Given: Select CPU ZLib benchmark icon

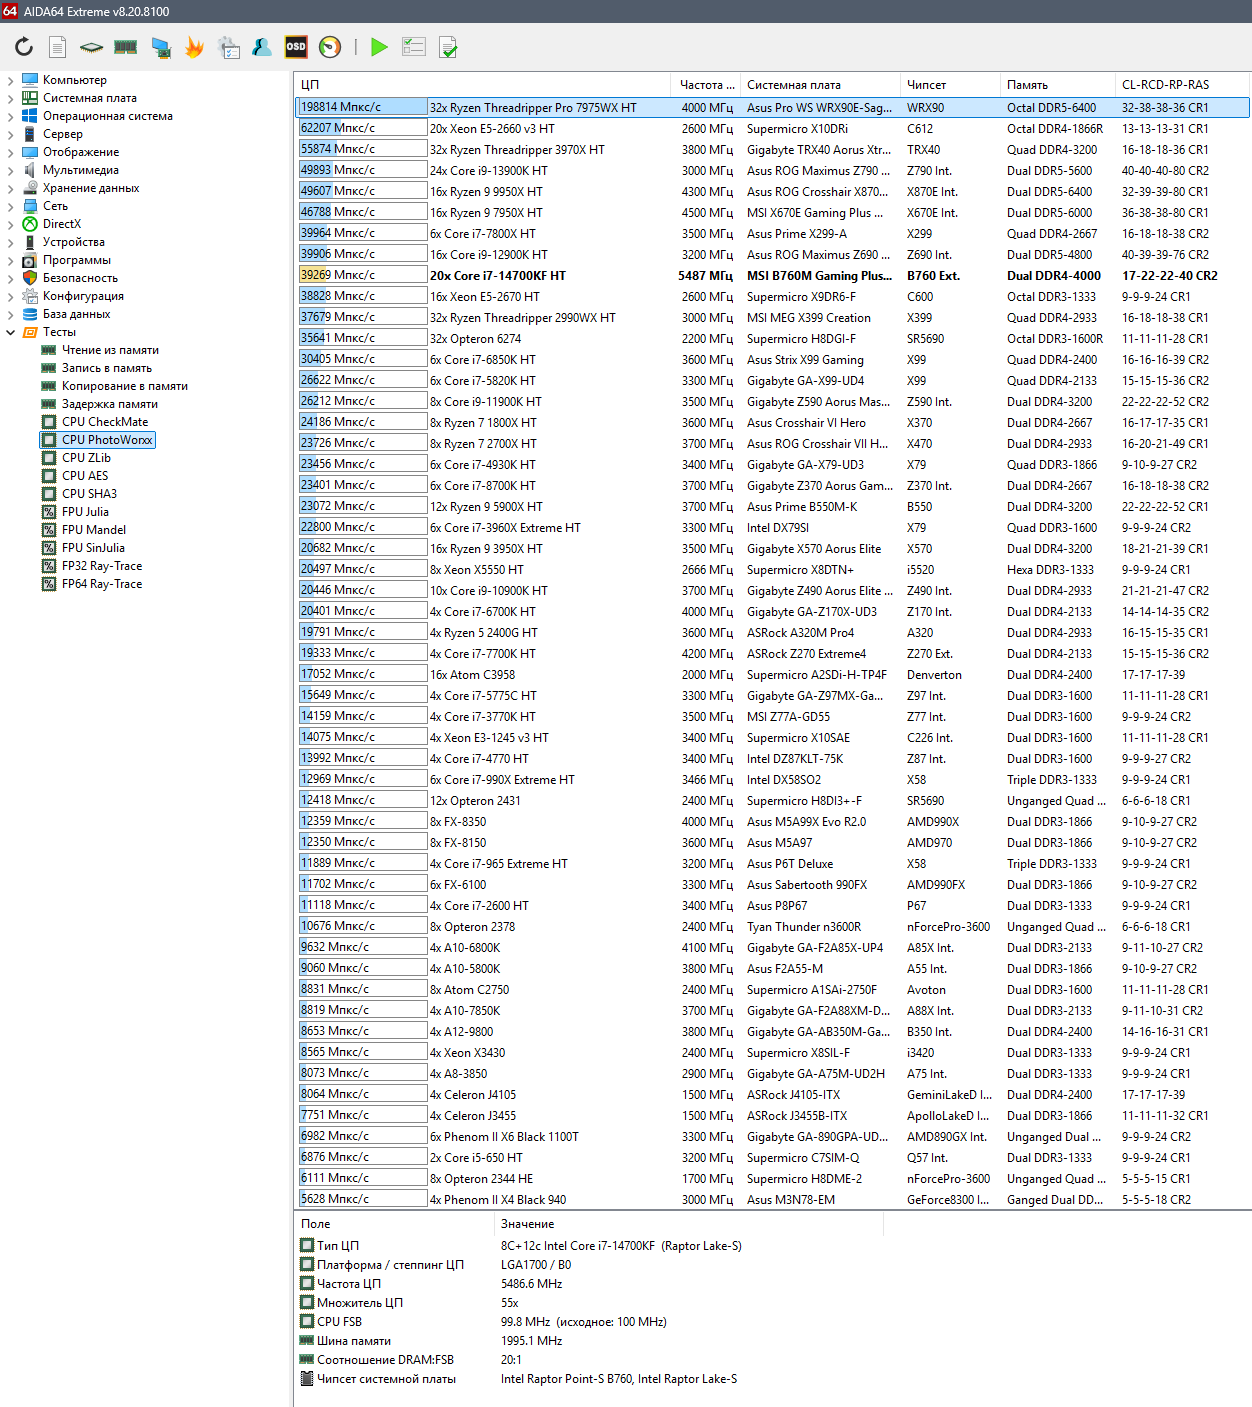Looking at the screenshot, I should pyautogui.click(x=48, y=458).
